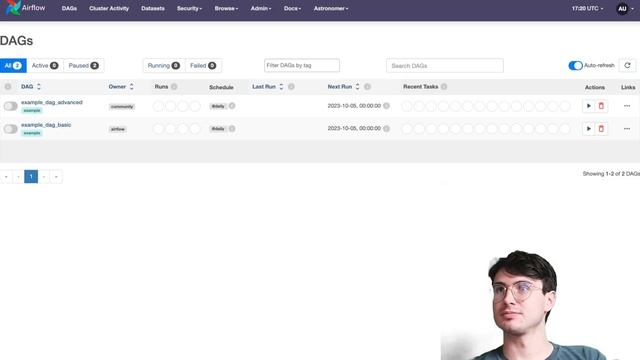This screenshot has height=360, width=640.
Task: Delete the example_dag_basic DAG with trash icon
Action: pos(601,129)
